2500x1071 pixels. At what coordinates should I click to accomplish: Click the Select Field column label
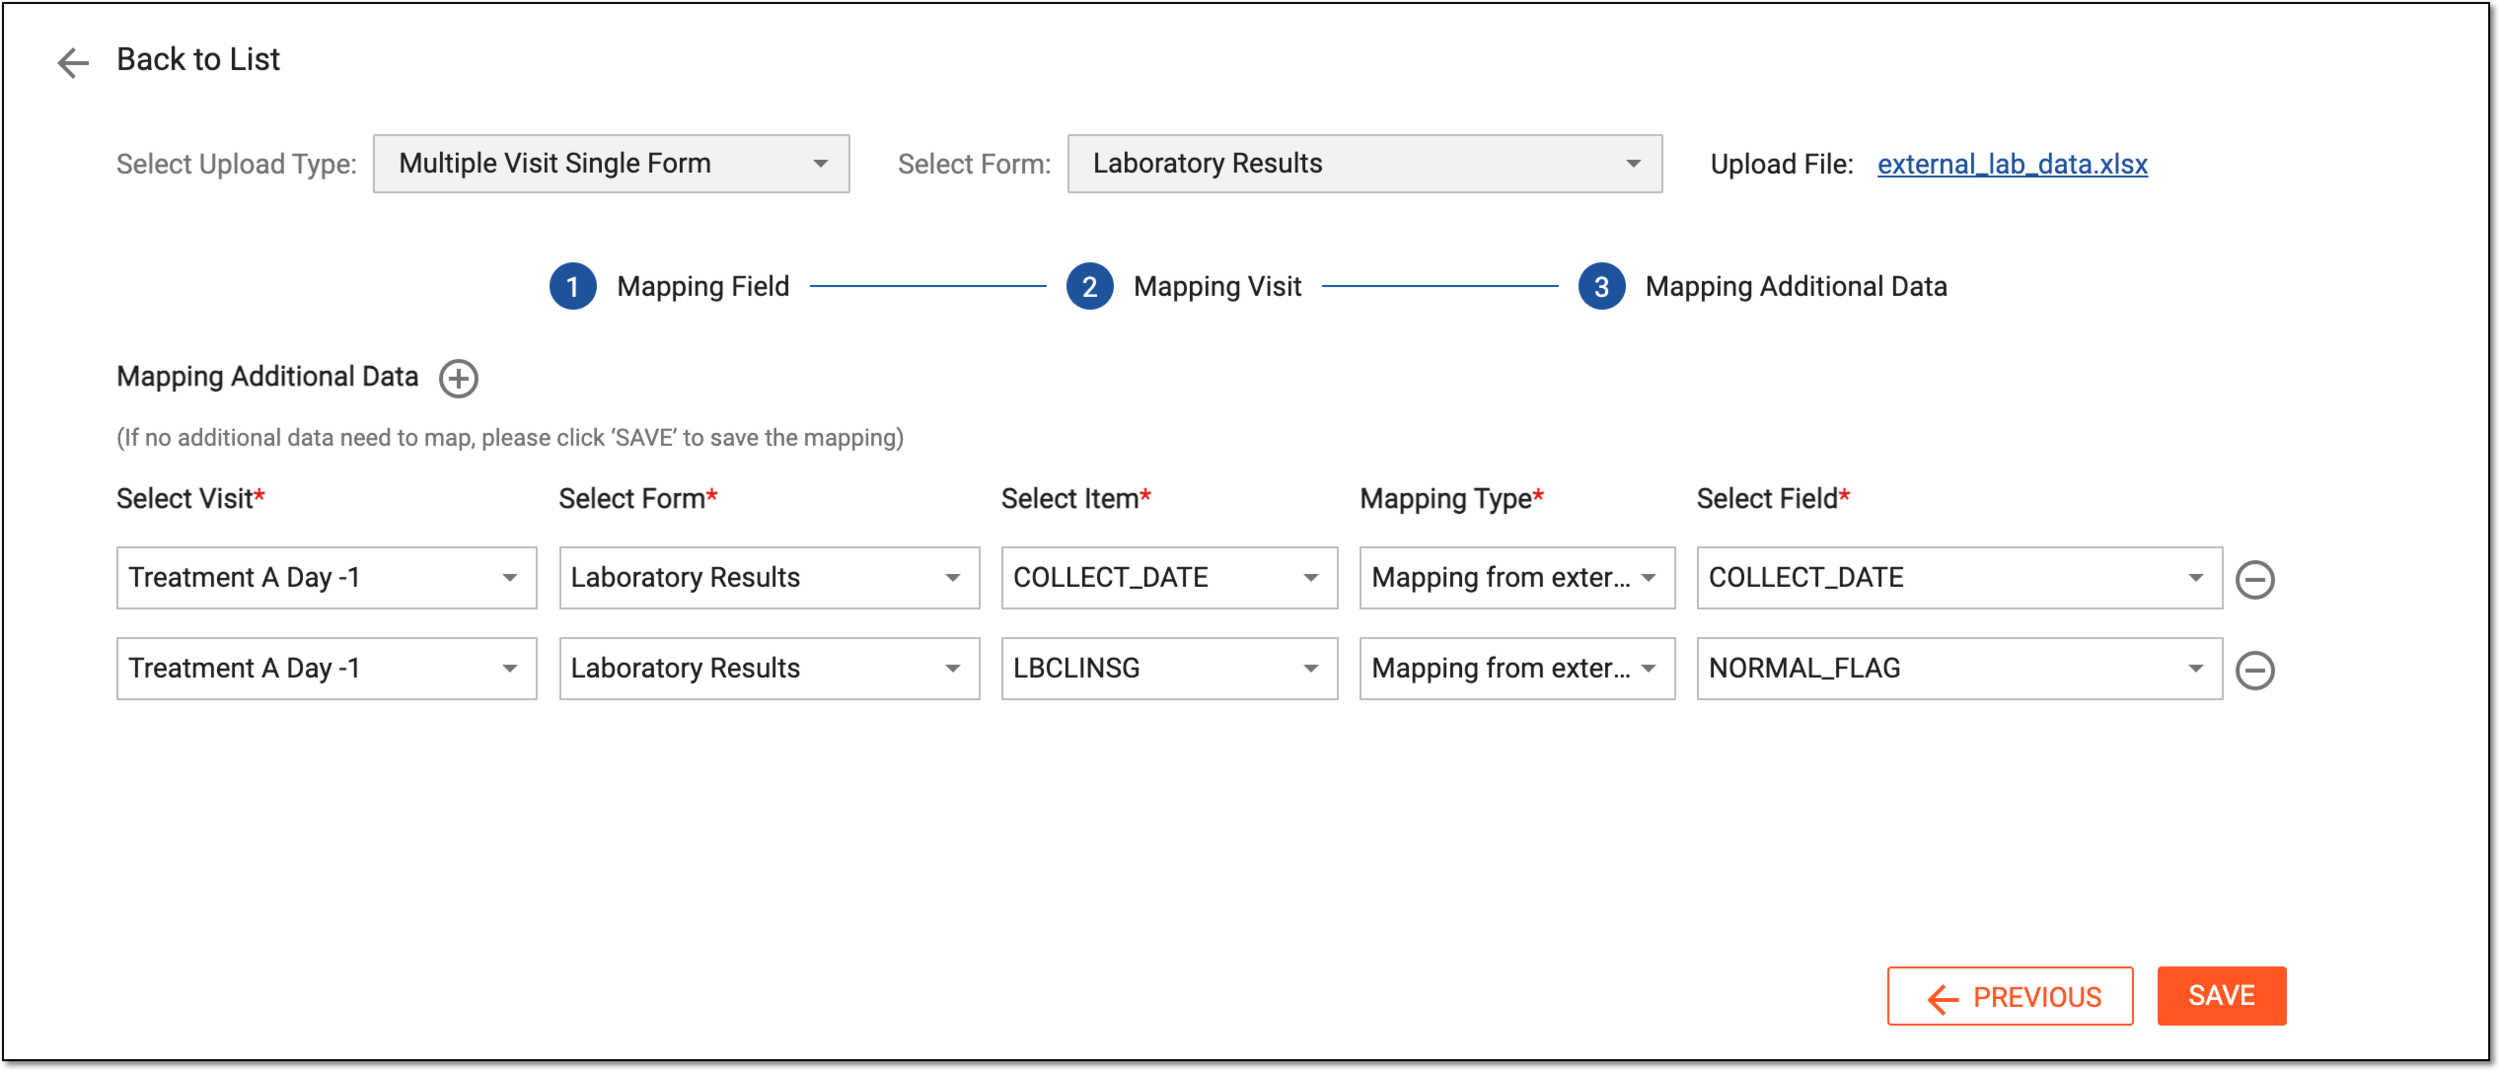point(1773,499)
